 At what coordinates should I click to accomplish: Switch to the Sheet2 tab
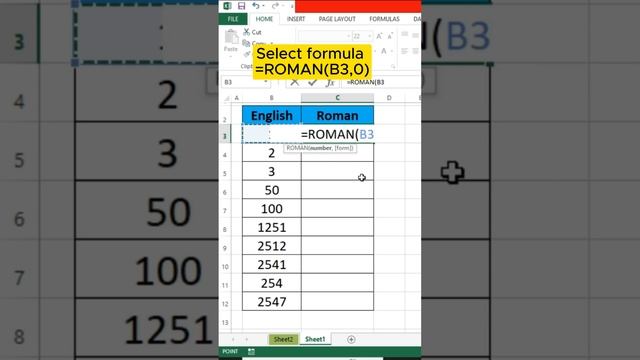click(283, 339)
